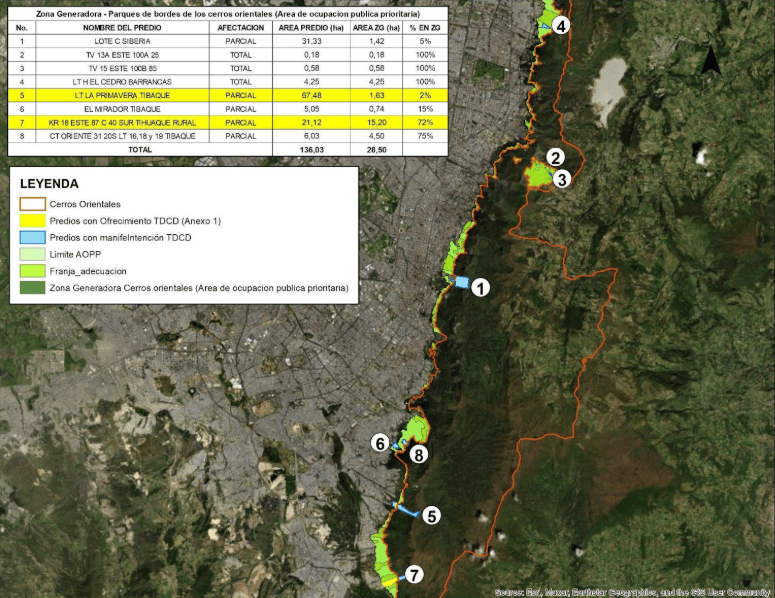Click the 'AREA ZG (ha)' column header
The image size is (775, 598).
pos(376,28)
